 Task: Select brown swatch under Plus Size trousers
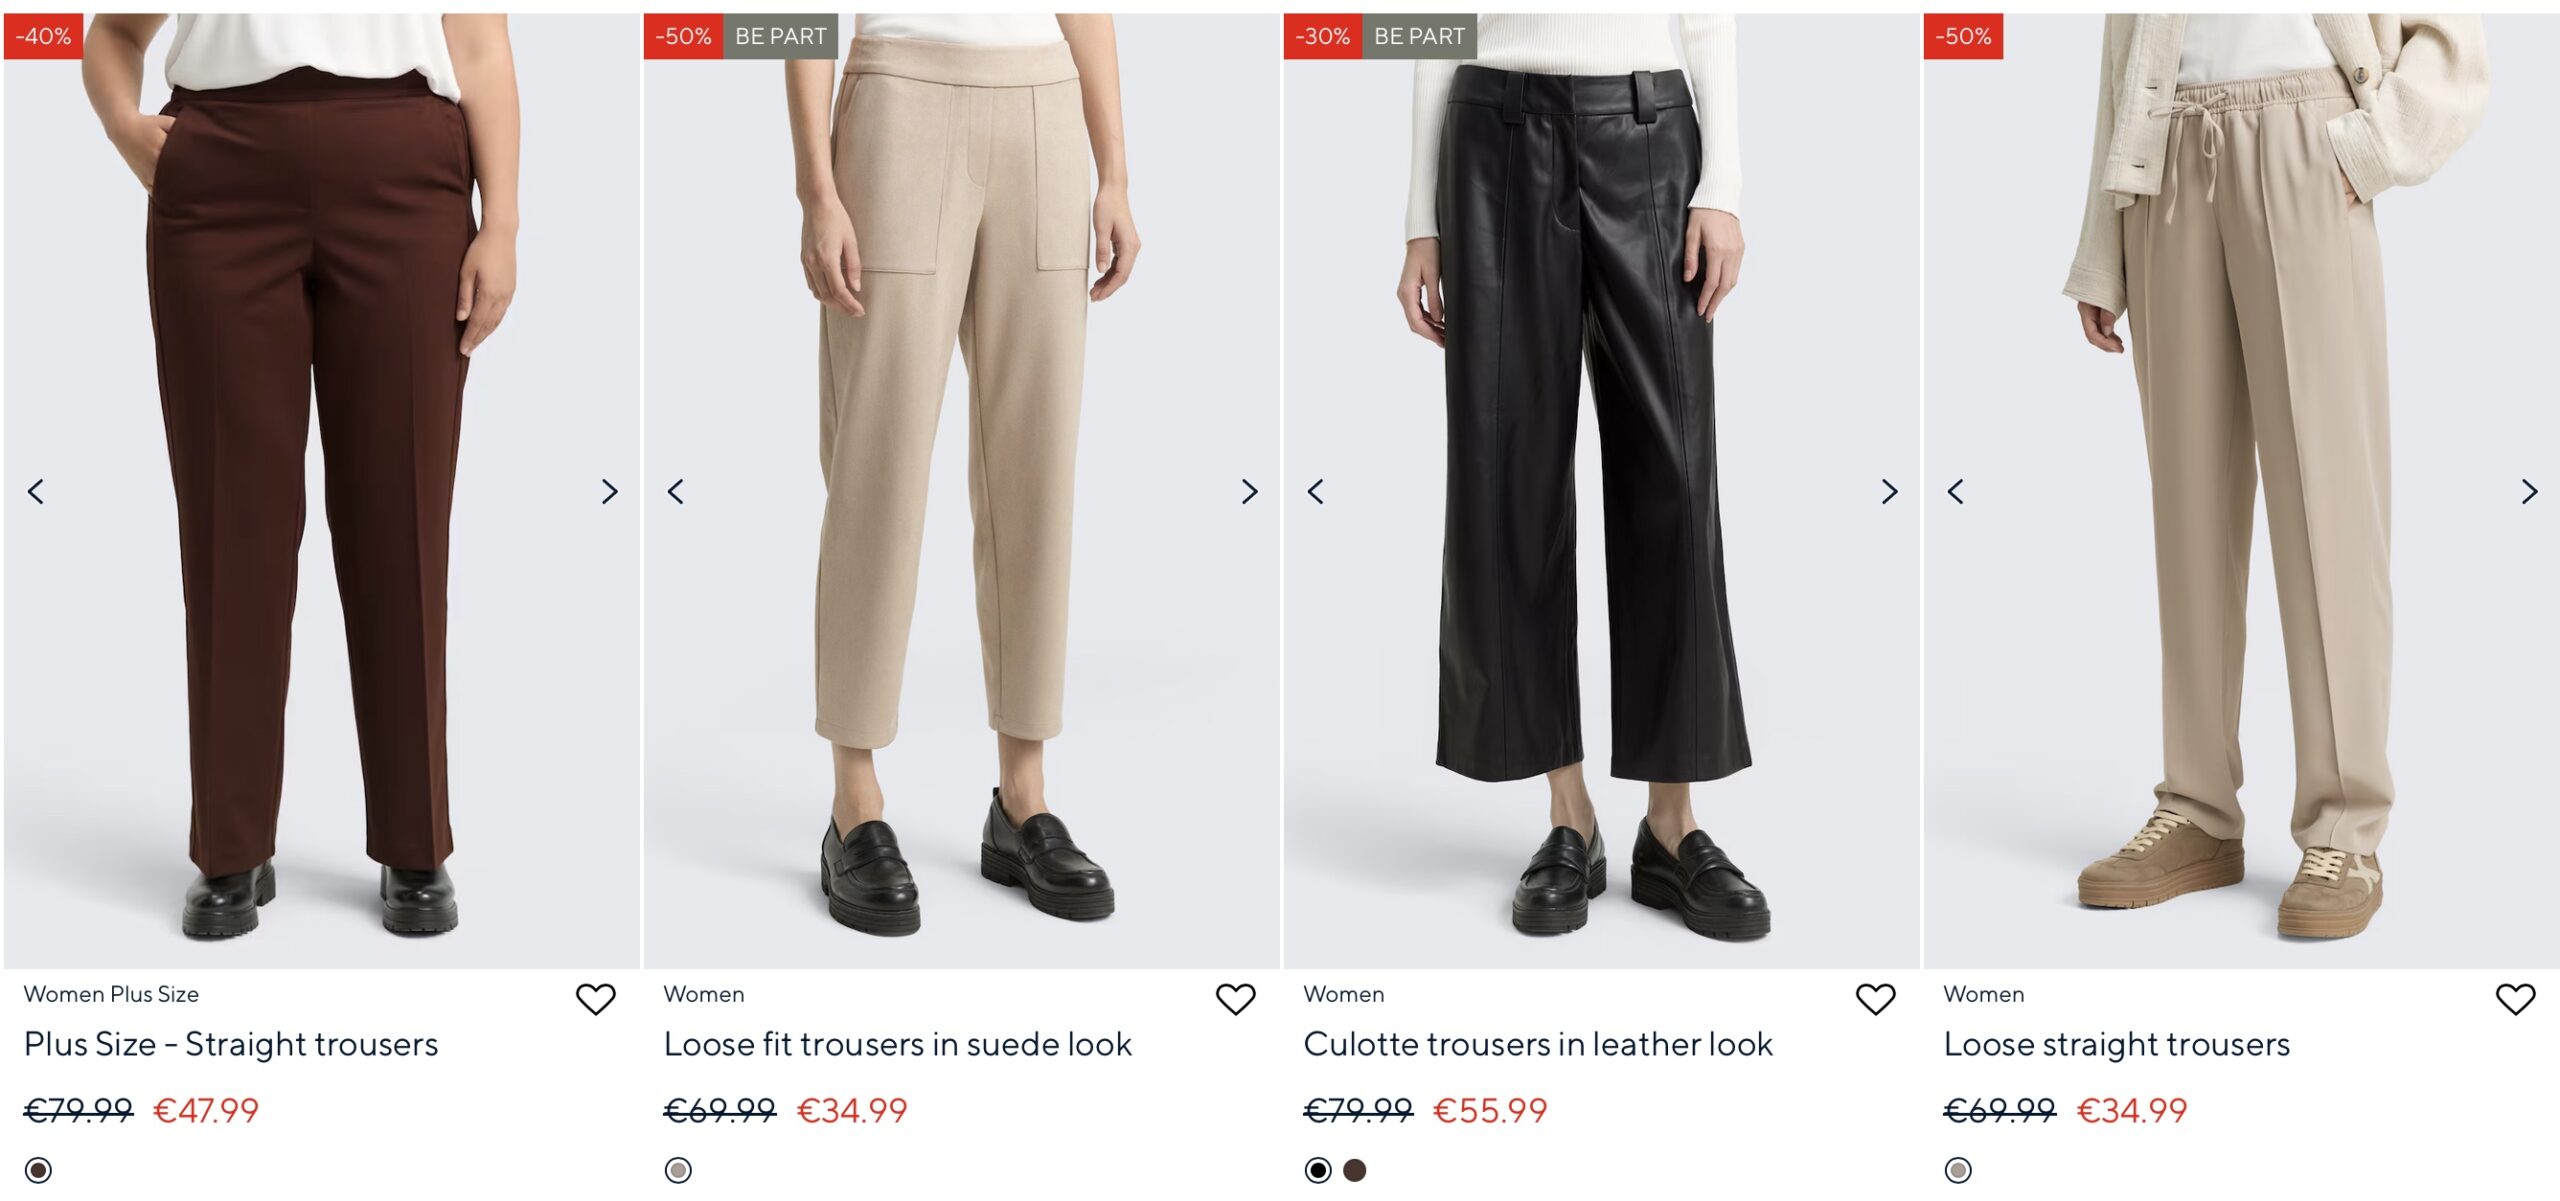click(x=38, y=1170)
